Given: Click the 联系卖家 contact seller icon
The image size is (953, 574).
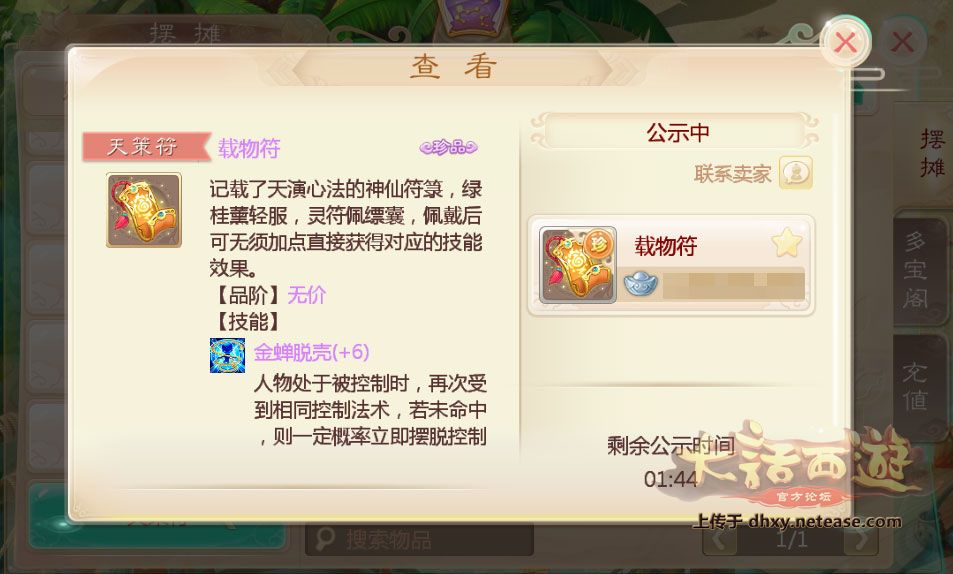Looking at the screenshot, I should 796,173.
